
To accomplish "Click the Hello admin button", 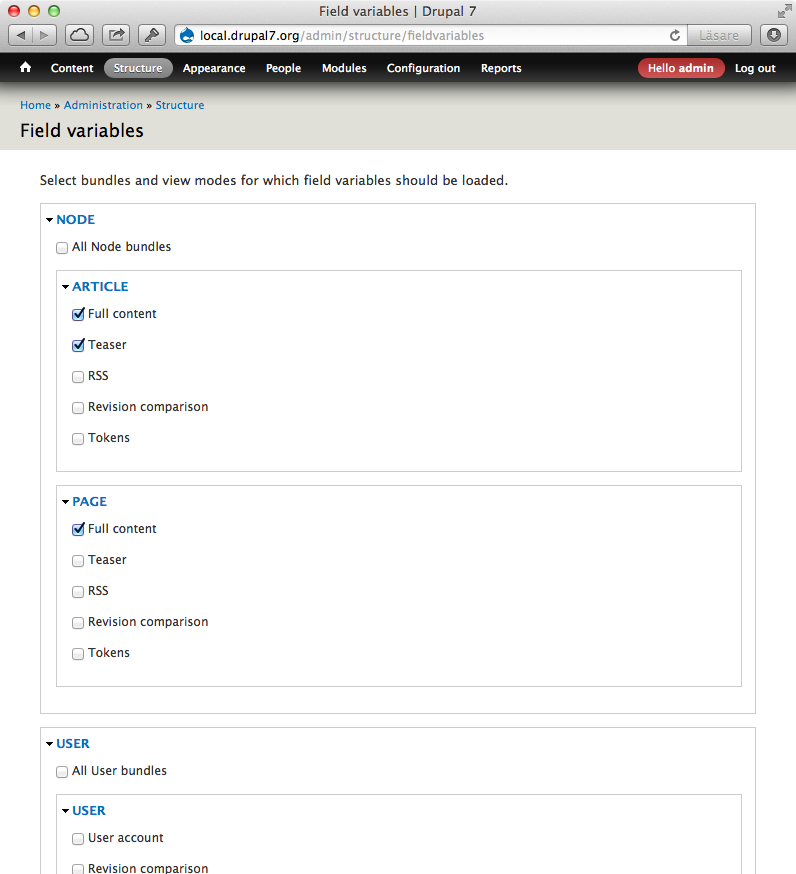I will click(x=681, y=68).
